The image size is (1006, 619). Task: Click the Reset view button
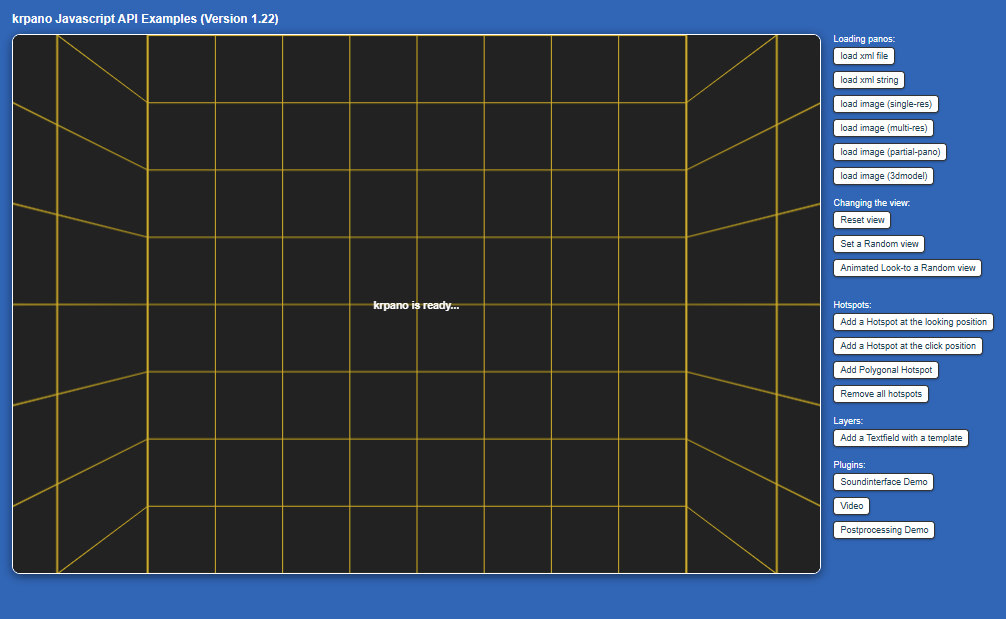click(x=862, y=220)
